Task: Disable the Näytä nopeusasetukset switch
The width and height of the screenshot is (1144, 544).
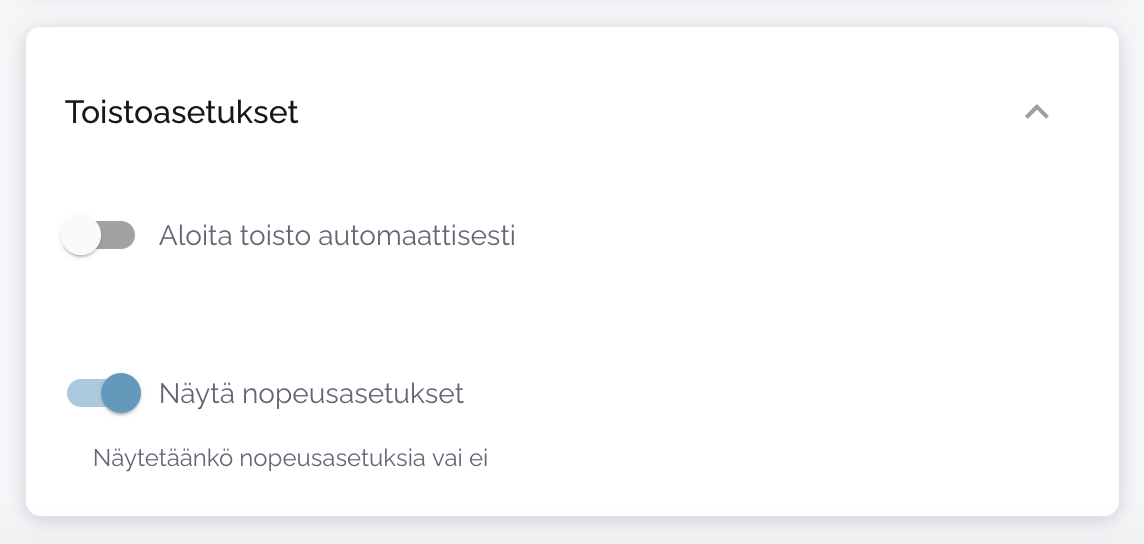Action: 104,393
